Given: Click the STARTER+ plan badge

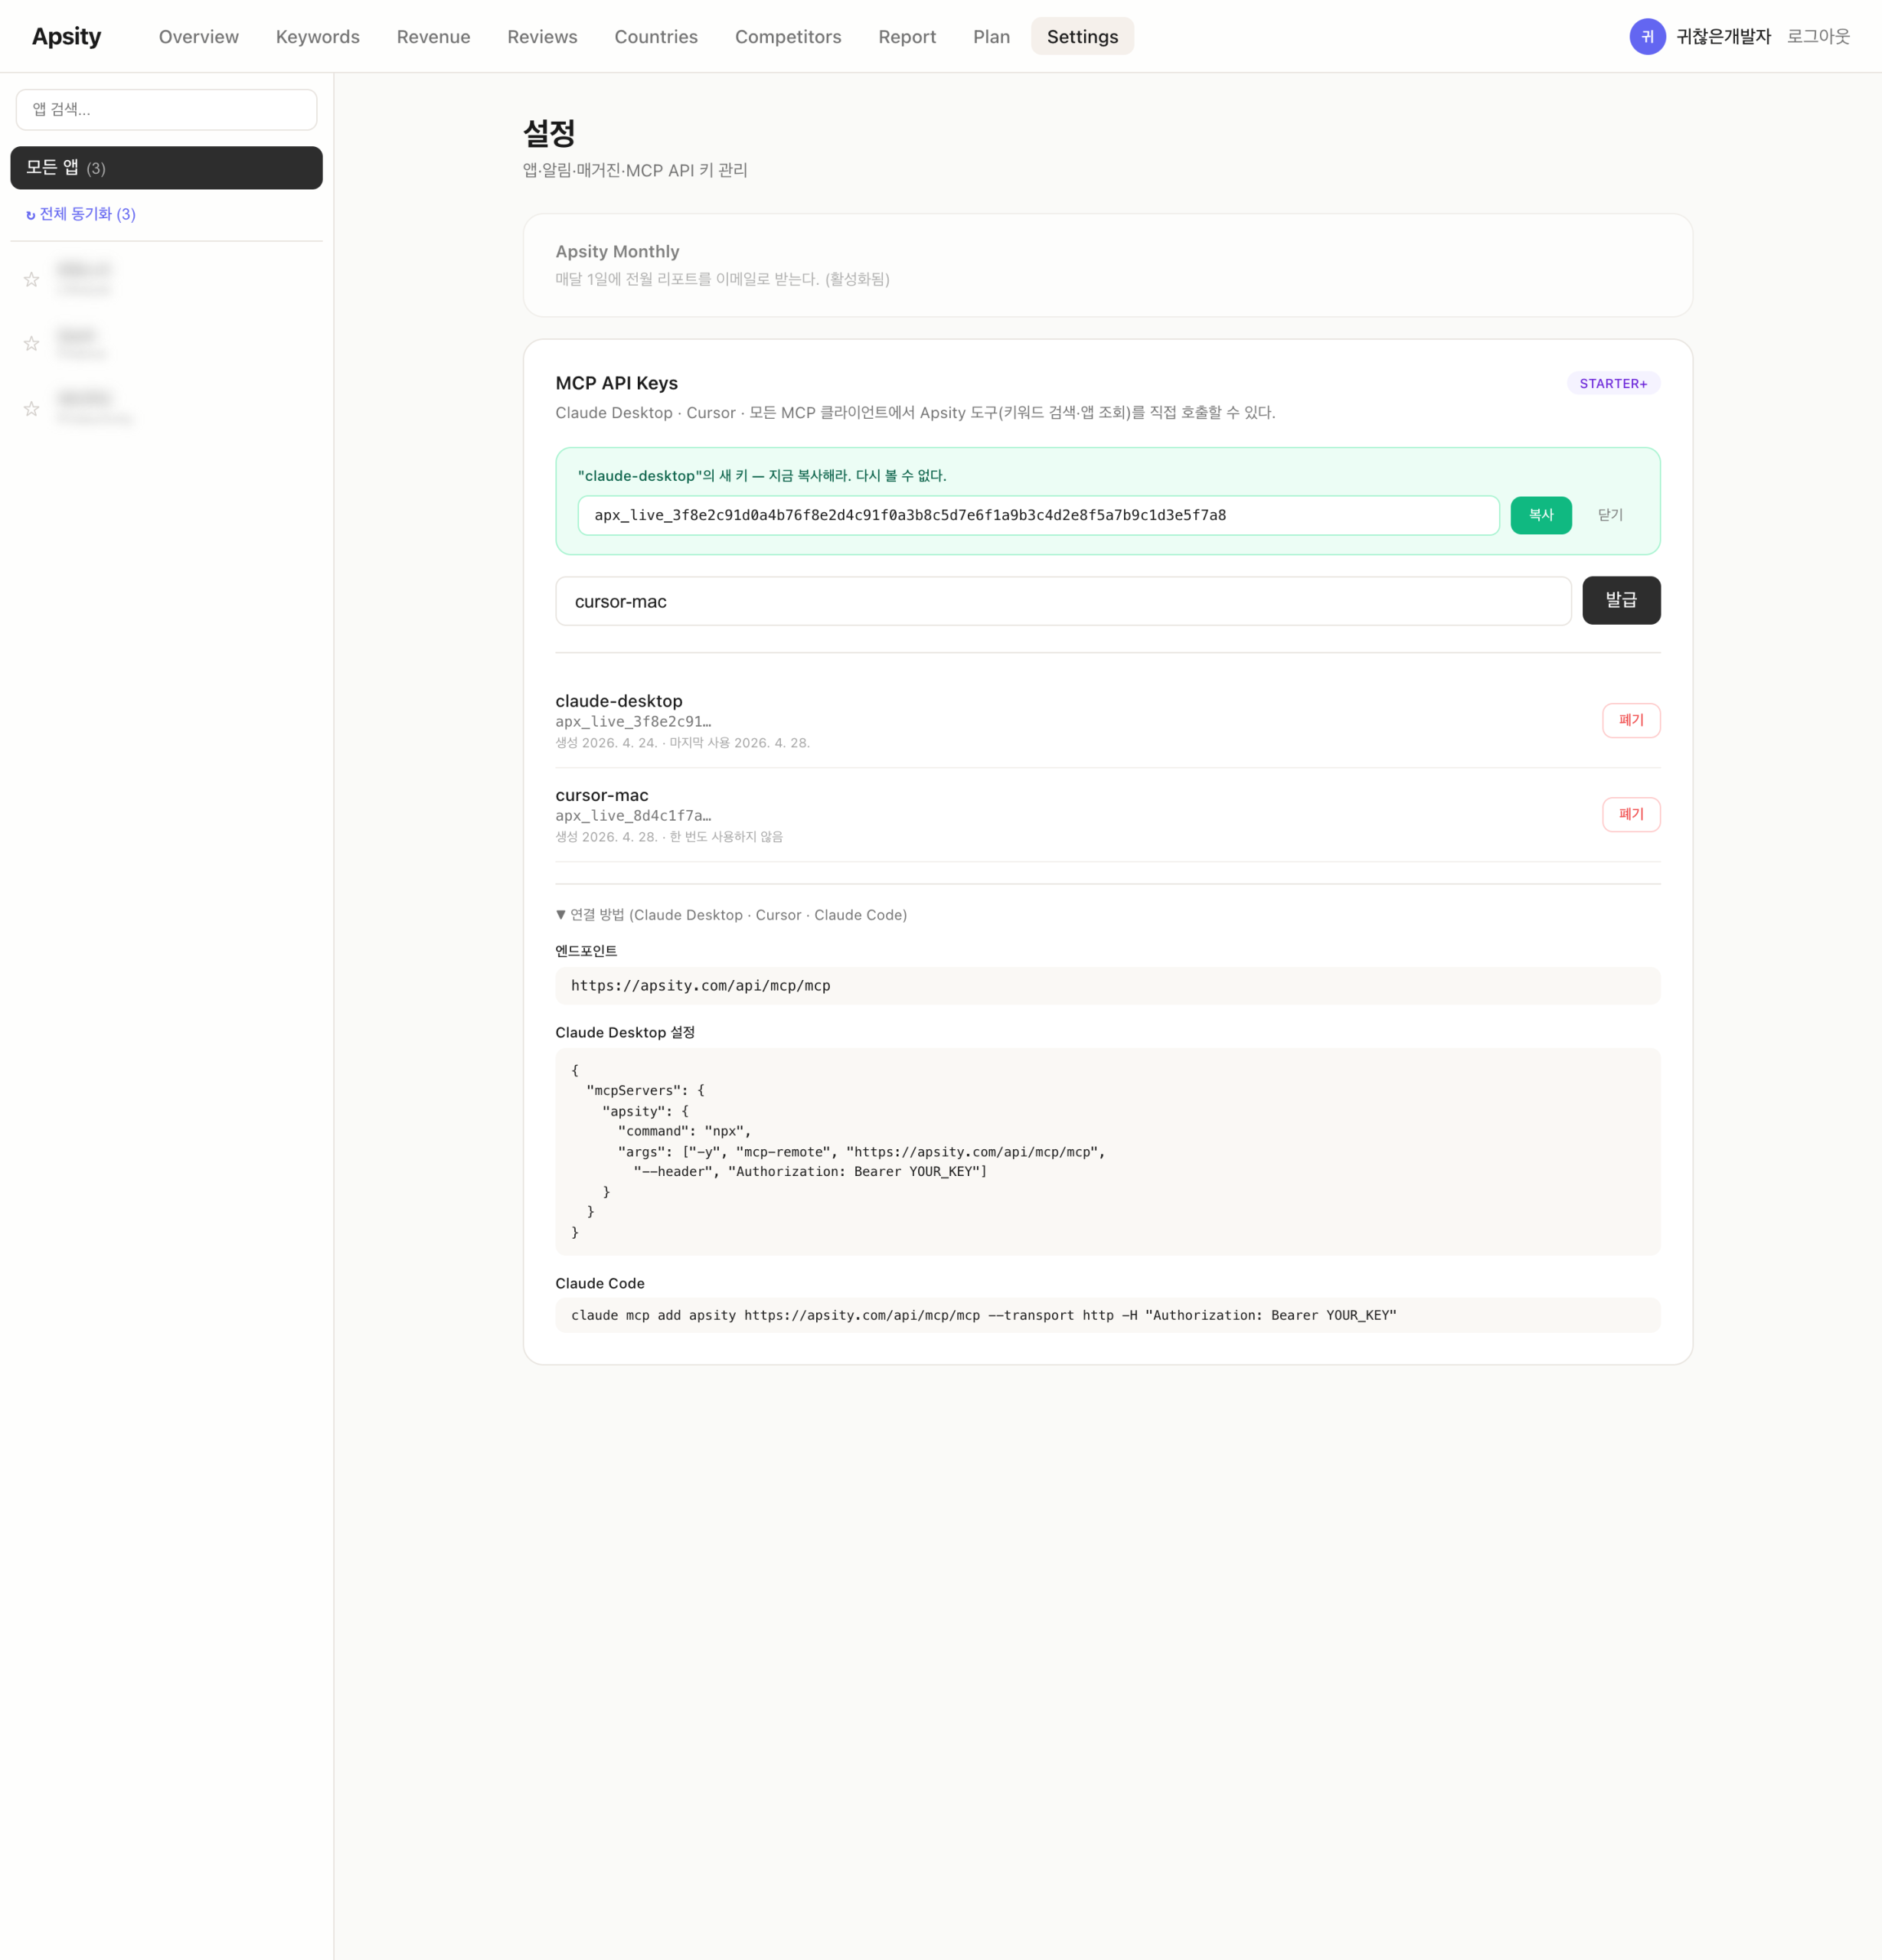Looking at the screenshot, I should click(1612, 383).
